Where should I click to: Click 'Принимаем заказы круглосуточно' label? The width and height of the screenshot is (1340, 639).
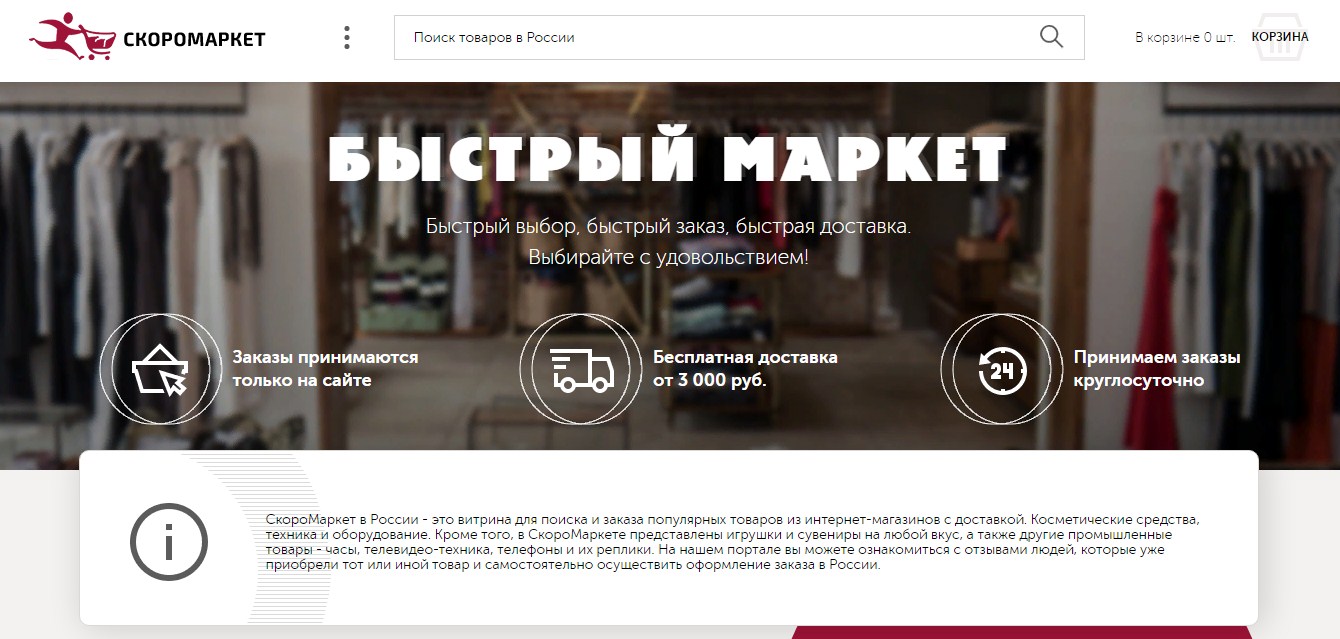click(x=1157, y=369)
